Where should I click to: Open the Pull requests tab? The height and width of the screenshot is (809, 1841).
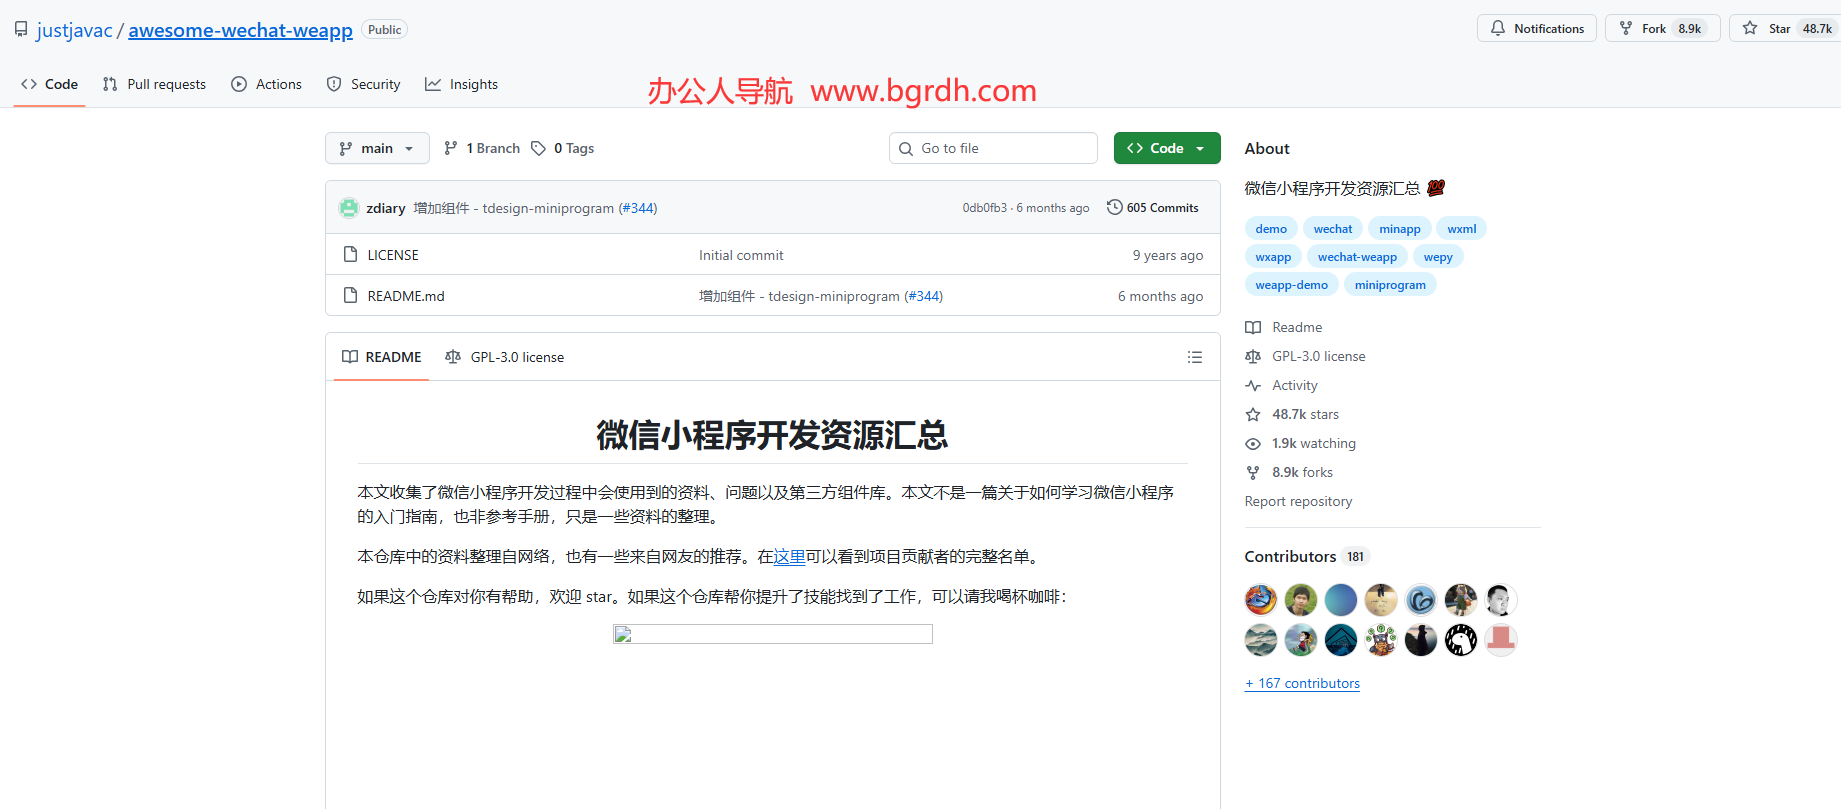pyautogui.click(x=154, y=84)
